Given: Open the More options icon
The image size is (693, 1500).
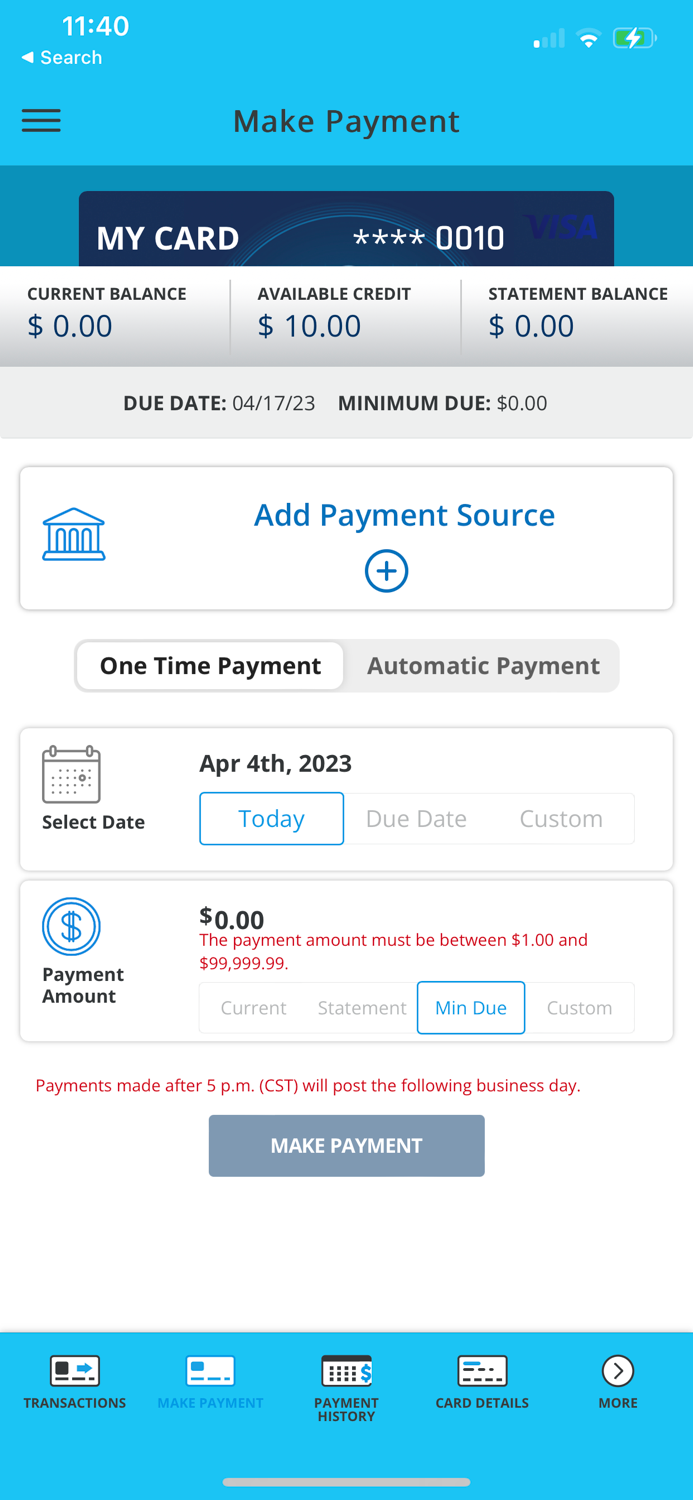Looking at the screenshot, I should point(617,1371).
